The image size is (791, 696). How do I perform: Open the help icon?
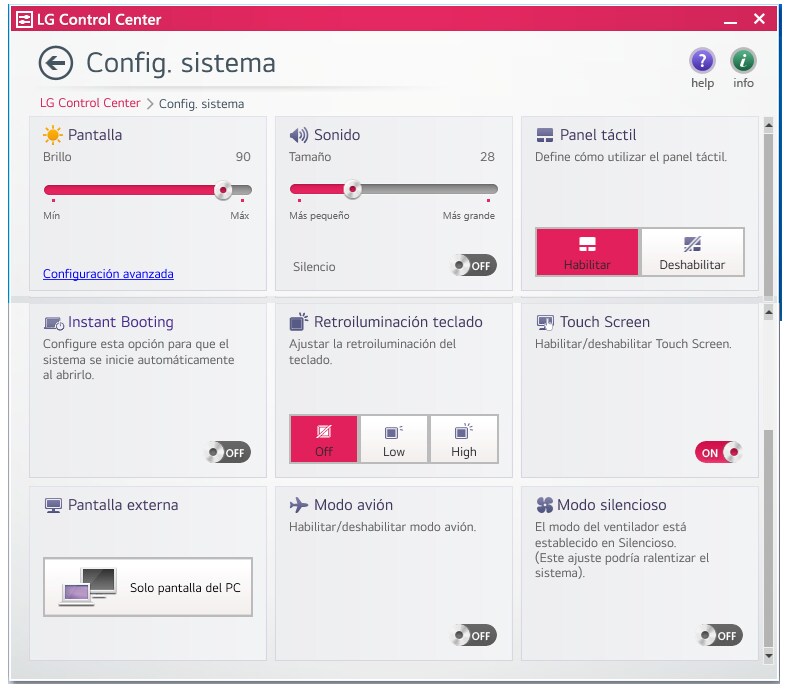[702, 60]
